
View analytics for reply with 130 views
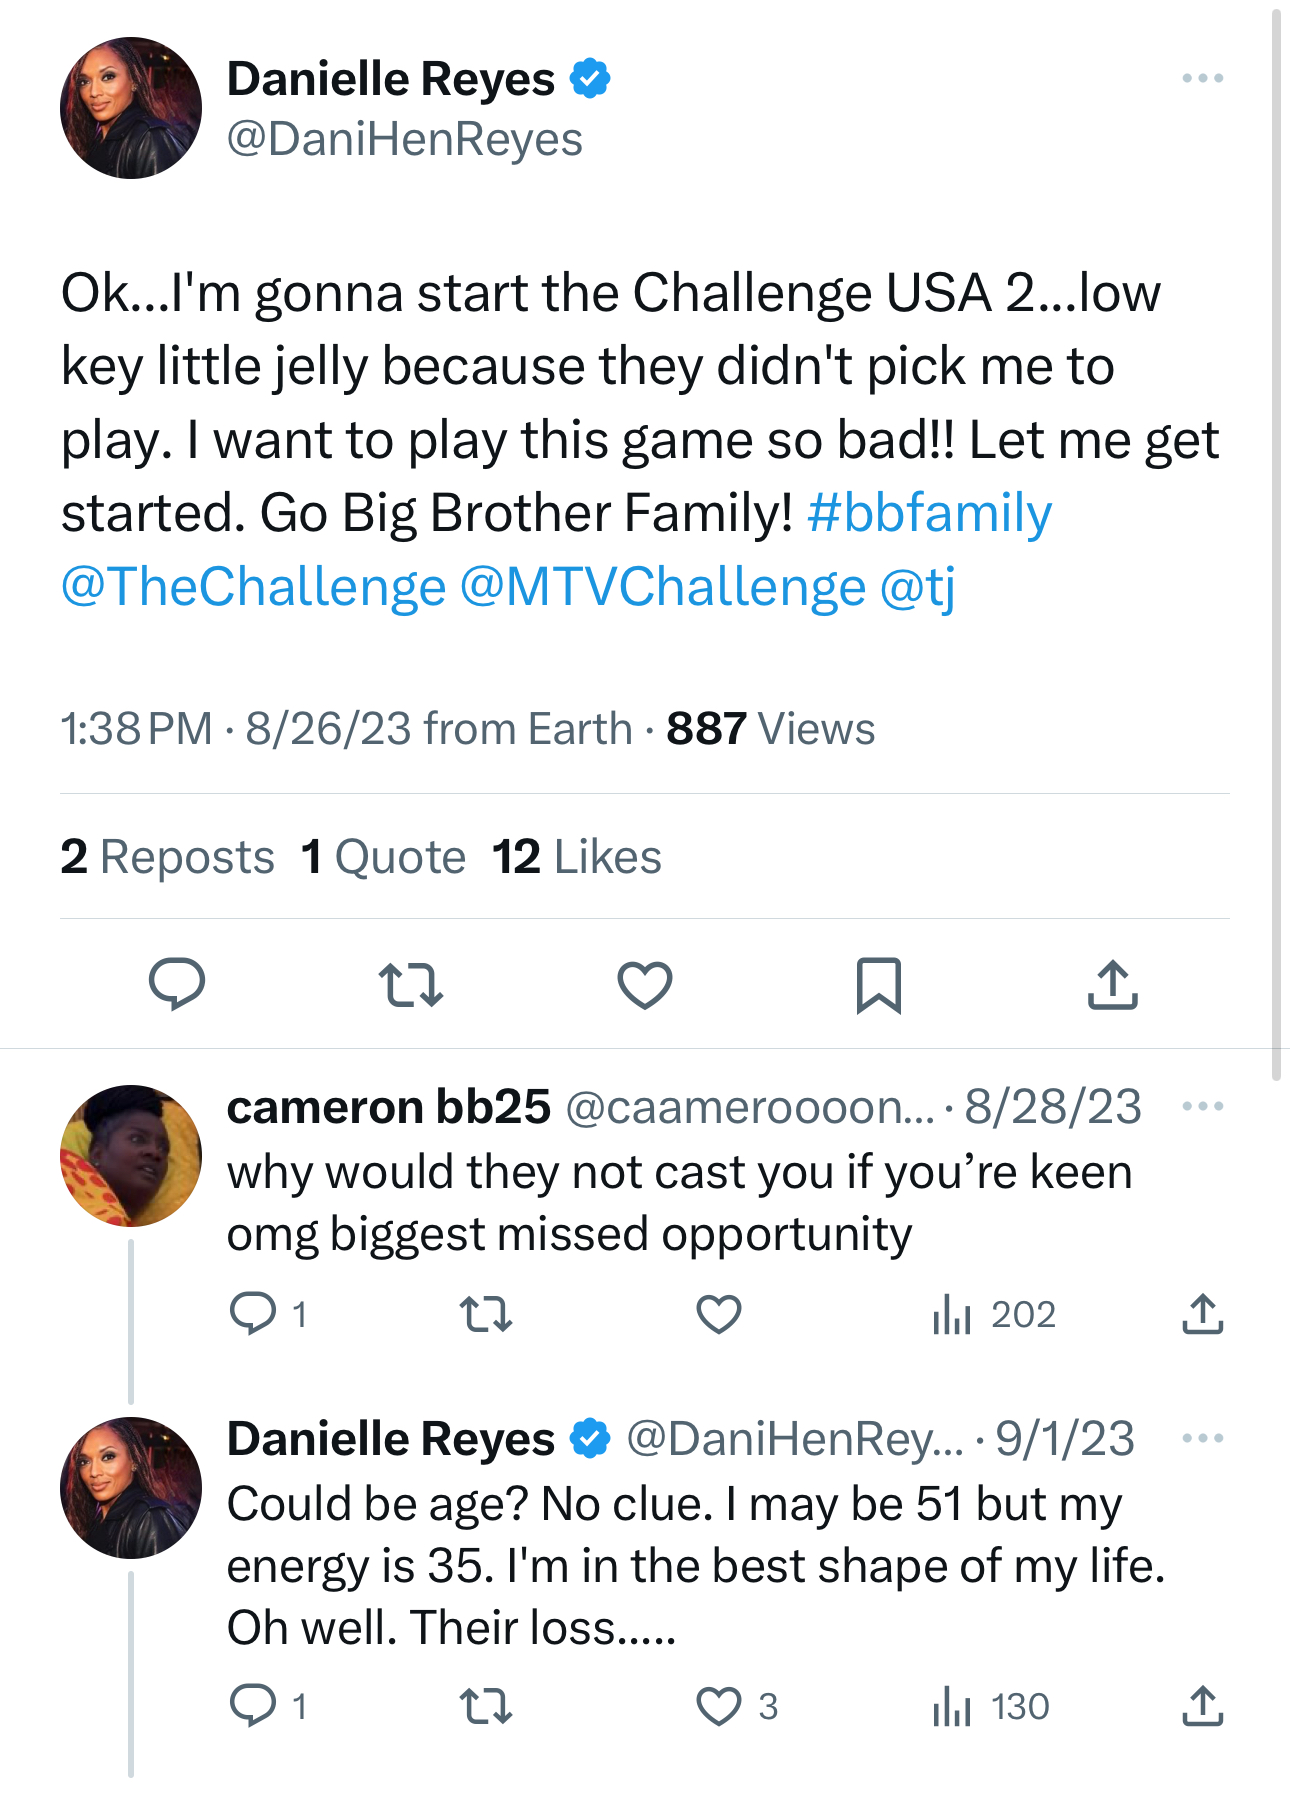(x=990, y=1706)
